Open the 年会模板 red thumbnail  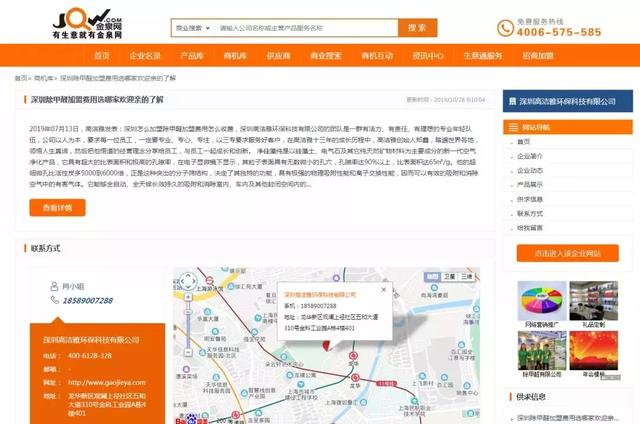(593, 350)
